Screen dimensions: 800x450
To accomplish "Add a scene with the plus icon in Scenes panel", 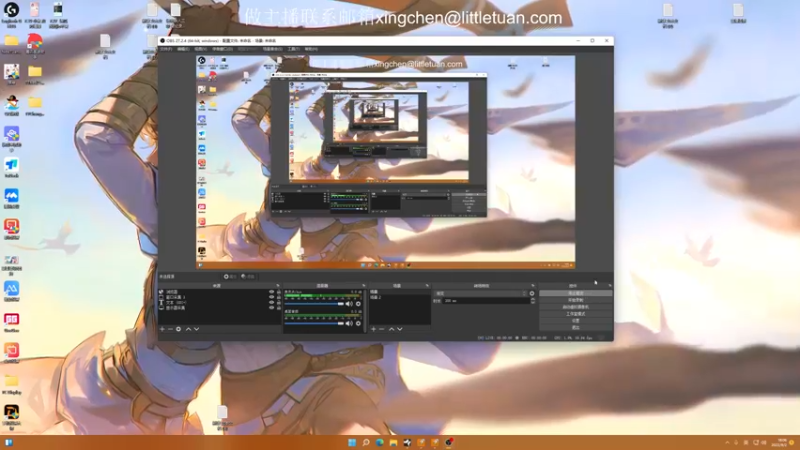I will coord(373,329).
